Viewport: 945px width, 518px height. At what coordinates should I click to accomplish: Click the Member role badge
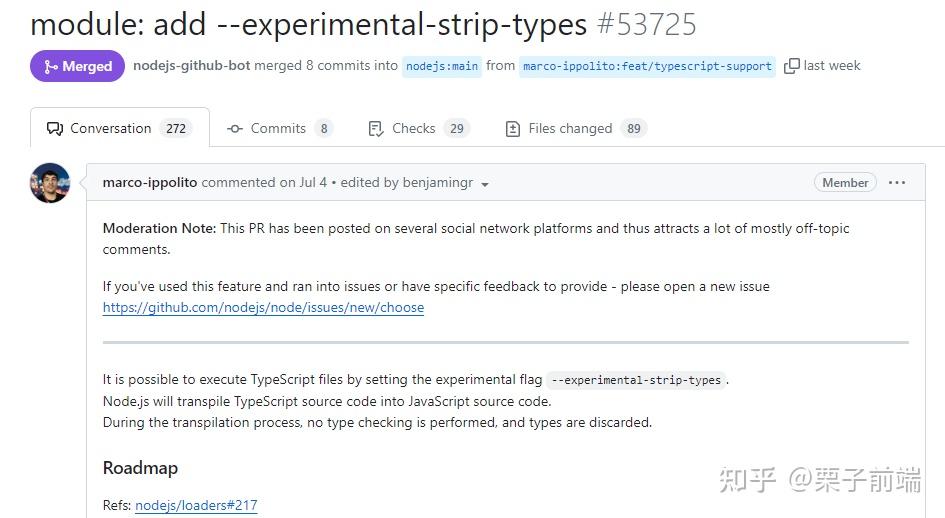[845, 183]
